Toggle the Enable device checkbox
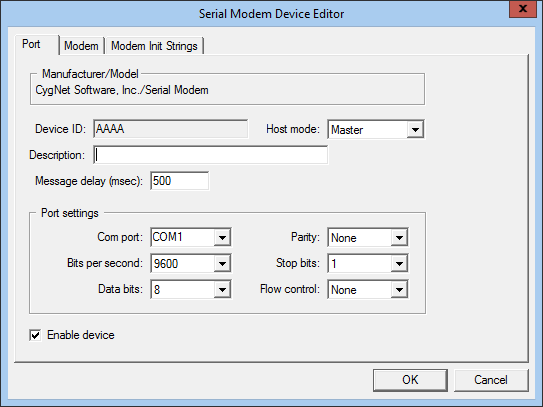The image size is (543, 407). (x=35, y=335)
